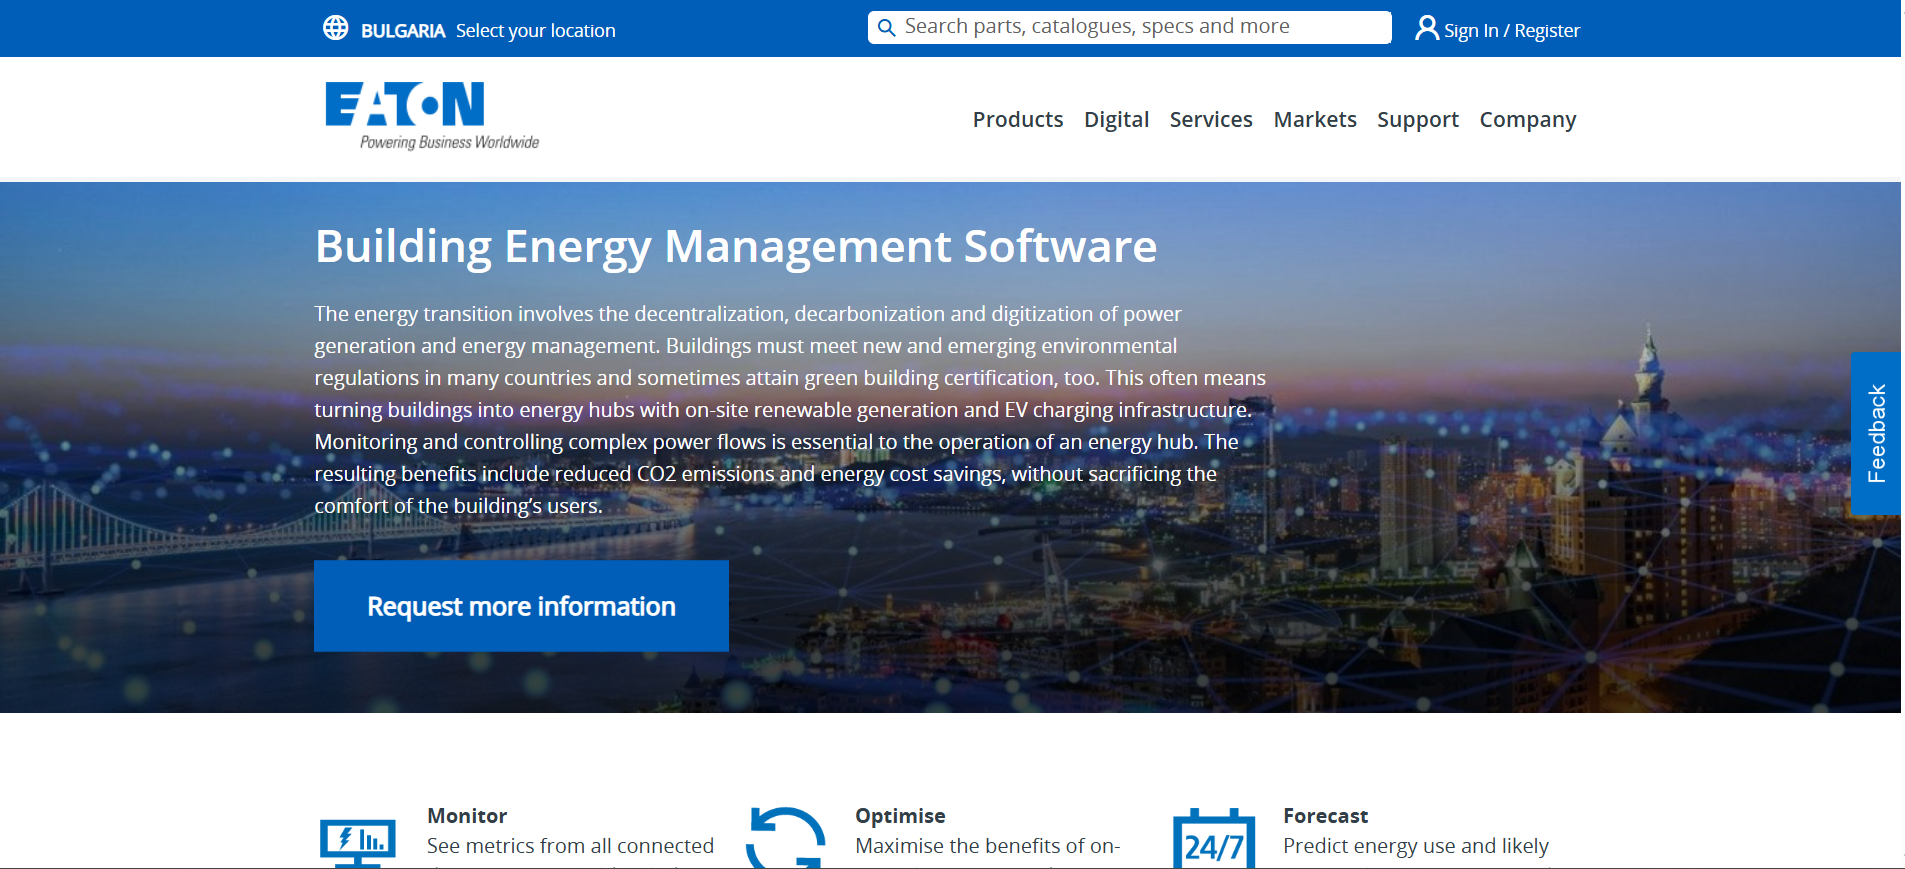Open the Feedback side tab

1876,433
